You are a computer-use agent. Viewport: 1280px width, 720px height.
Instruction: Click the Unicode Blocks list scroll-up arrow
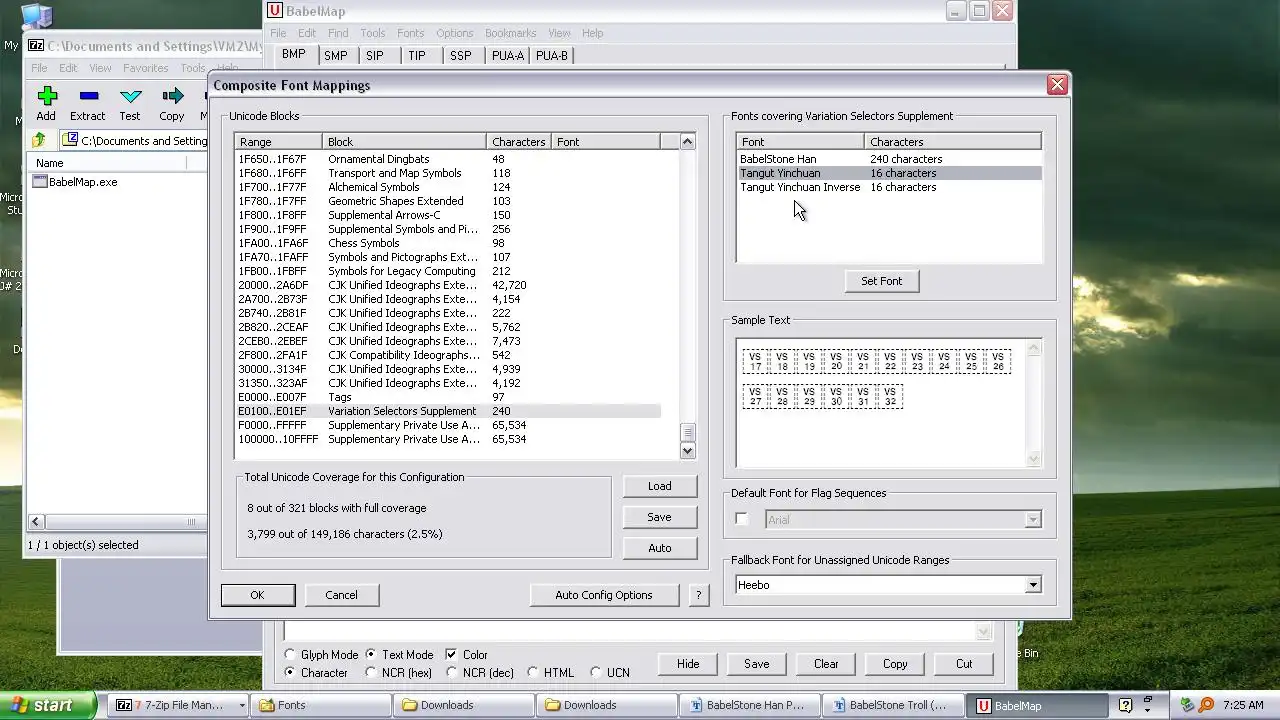coord(687,142)
